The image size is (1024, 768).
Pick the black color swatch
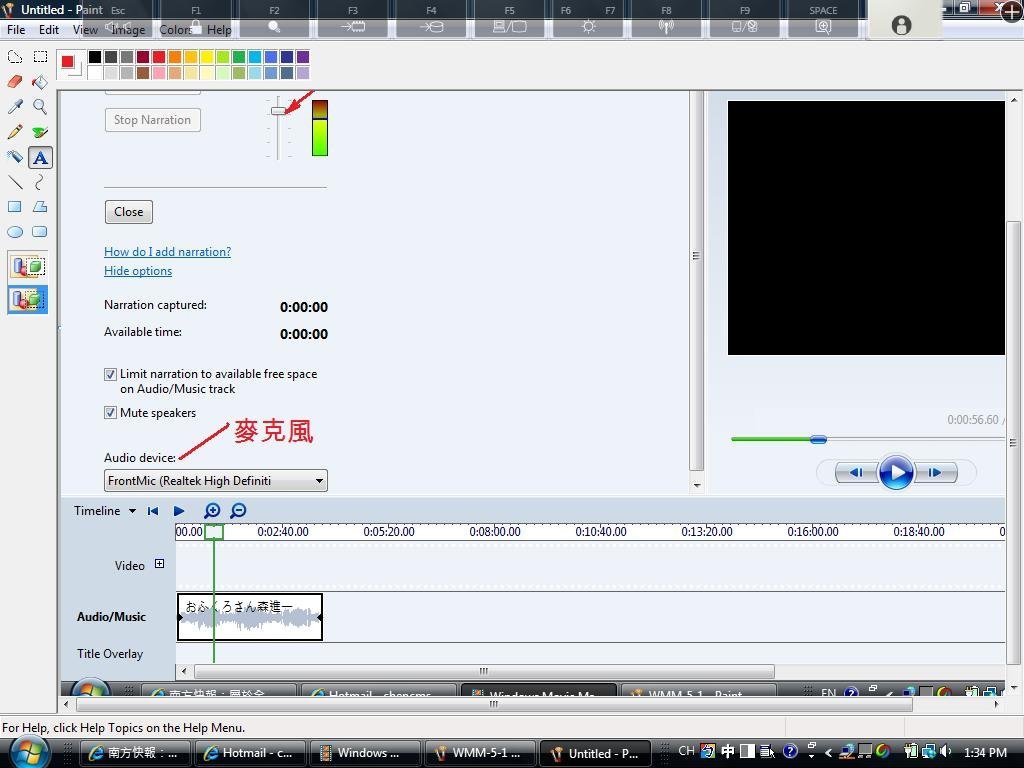[x=95, y=57]
